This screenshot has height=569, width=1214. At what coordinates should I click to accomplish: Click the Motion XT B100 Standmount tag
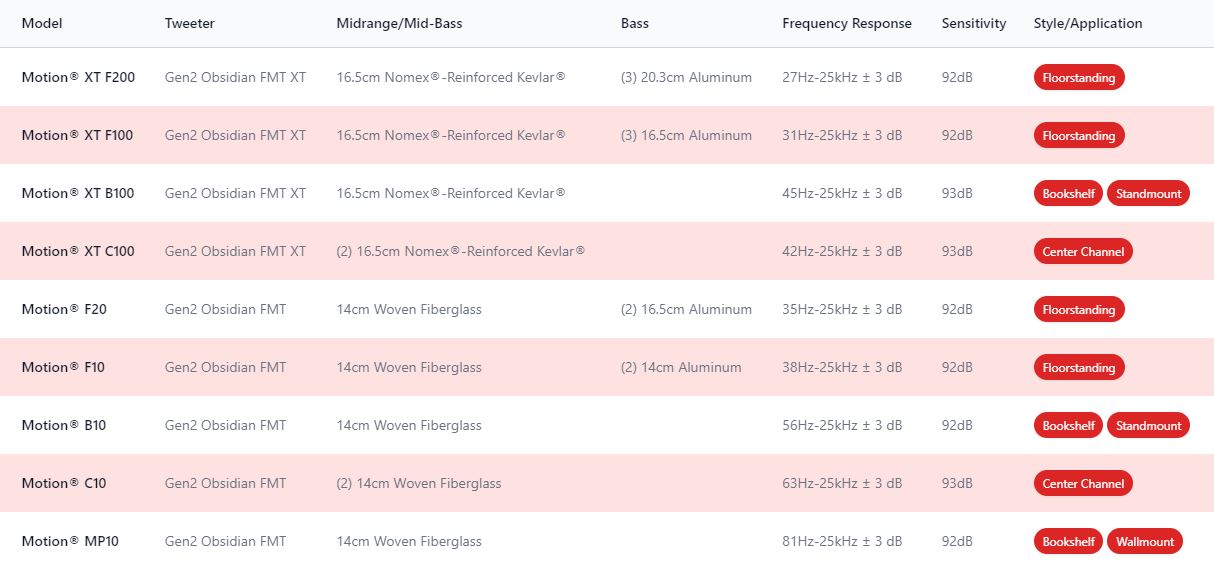point(1148,194)
